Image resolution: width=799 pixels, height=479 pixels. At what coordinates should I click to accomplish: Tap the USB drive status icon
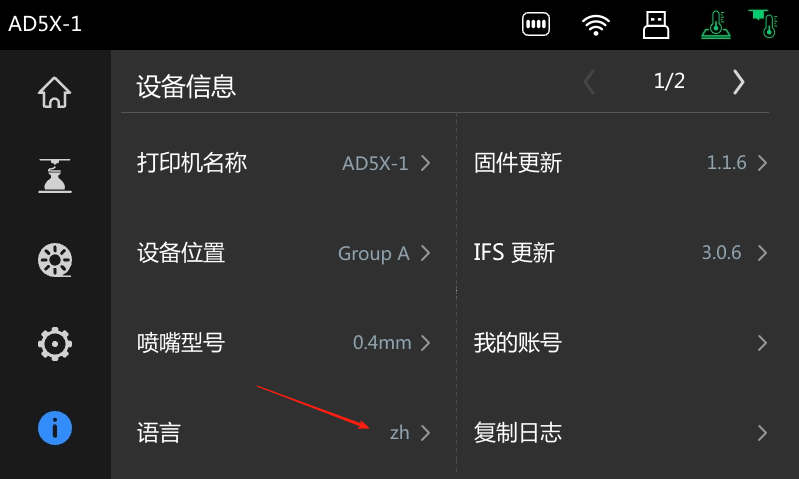pyautogui.click(x=656, y=24)
